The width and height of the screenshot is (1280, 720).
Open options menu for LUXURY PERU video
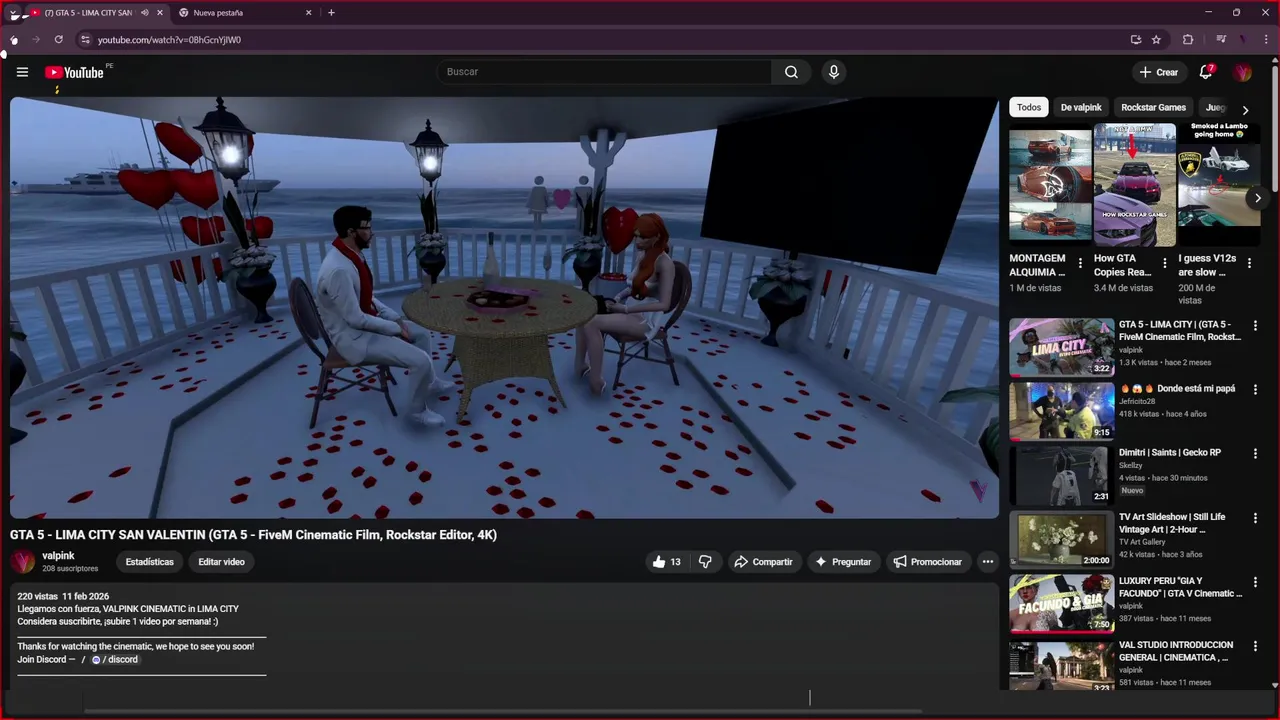(x=1255, y=582)
